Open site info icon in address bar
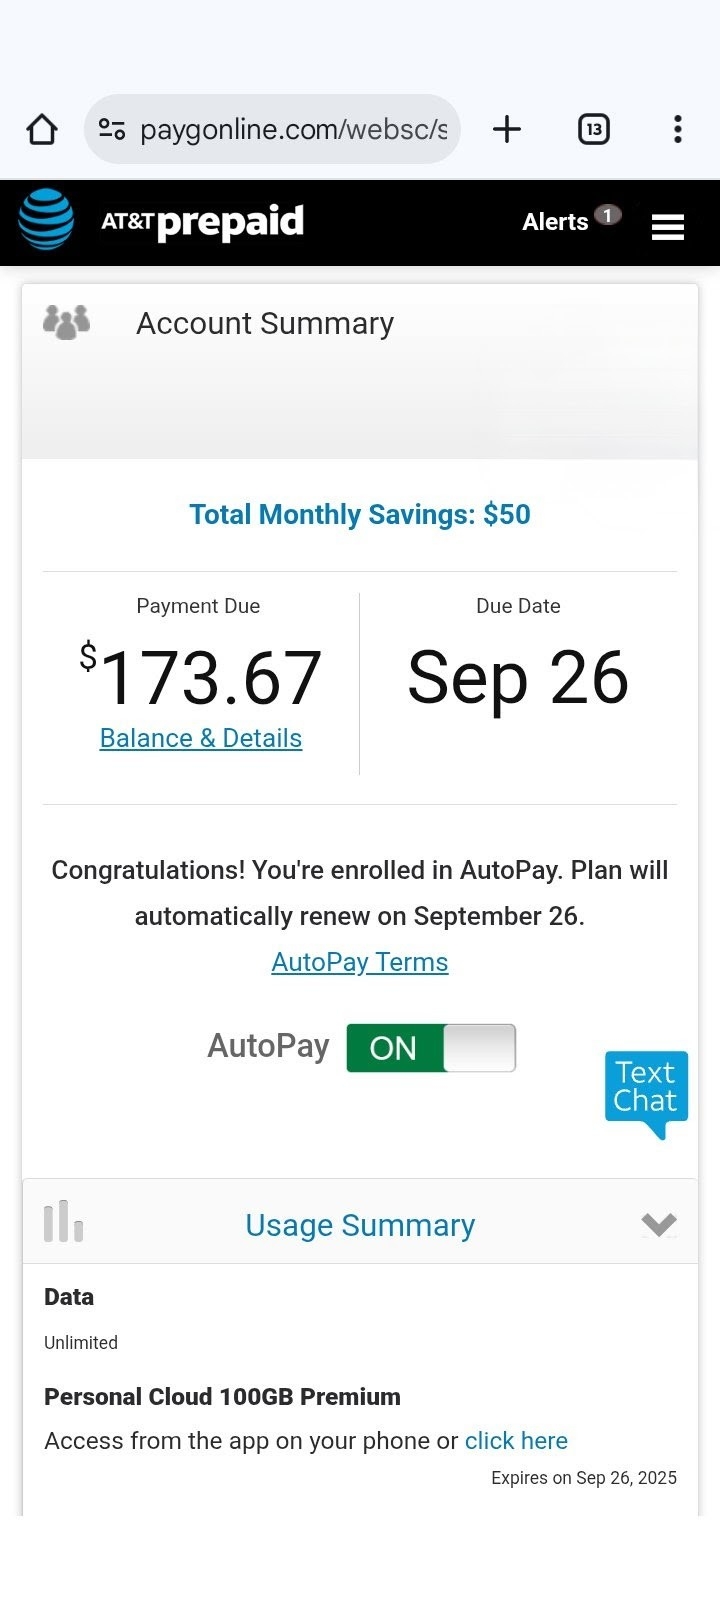Viewport: 720px width, 1600px height. (112, 129)
